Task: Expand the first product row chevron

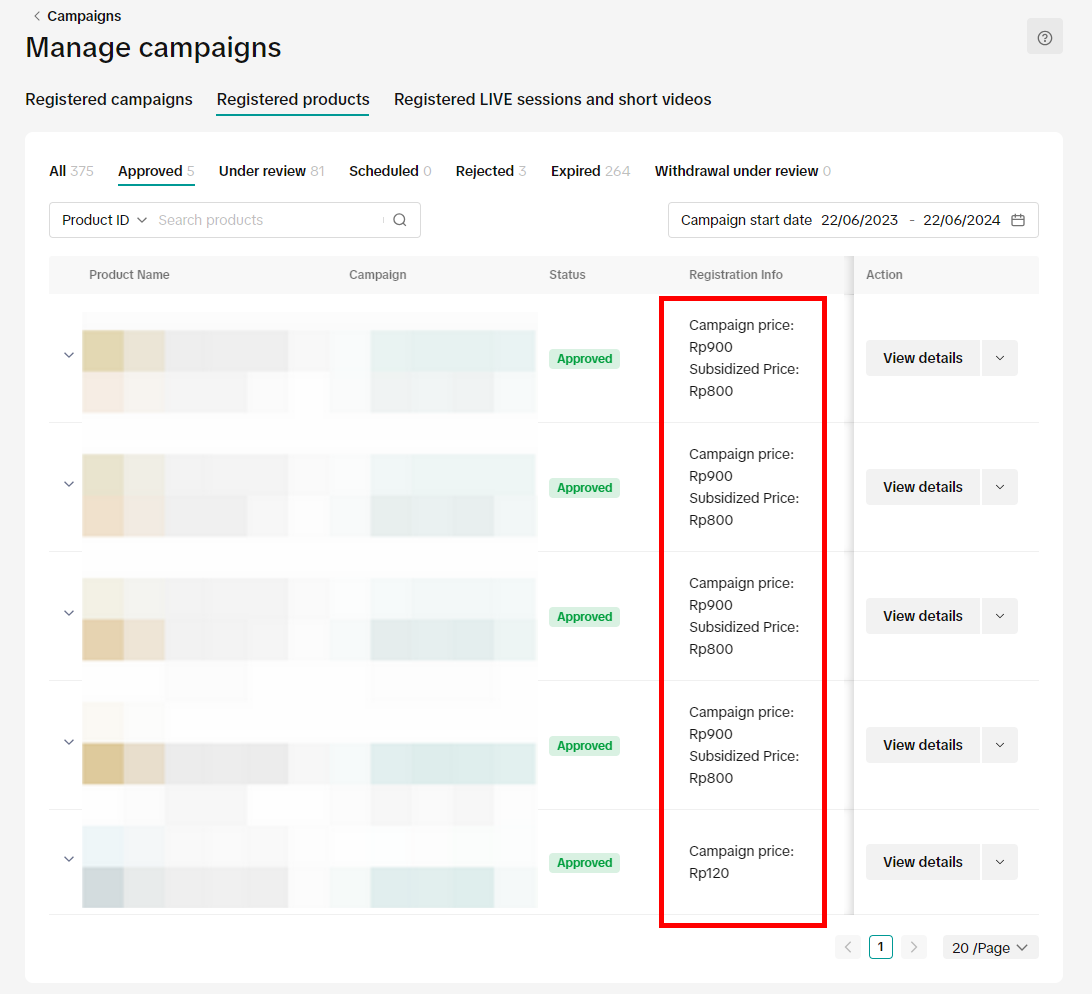Action: click(x=69, y=355)
